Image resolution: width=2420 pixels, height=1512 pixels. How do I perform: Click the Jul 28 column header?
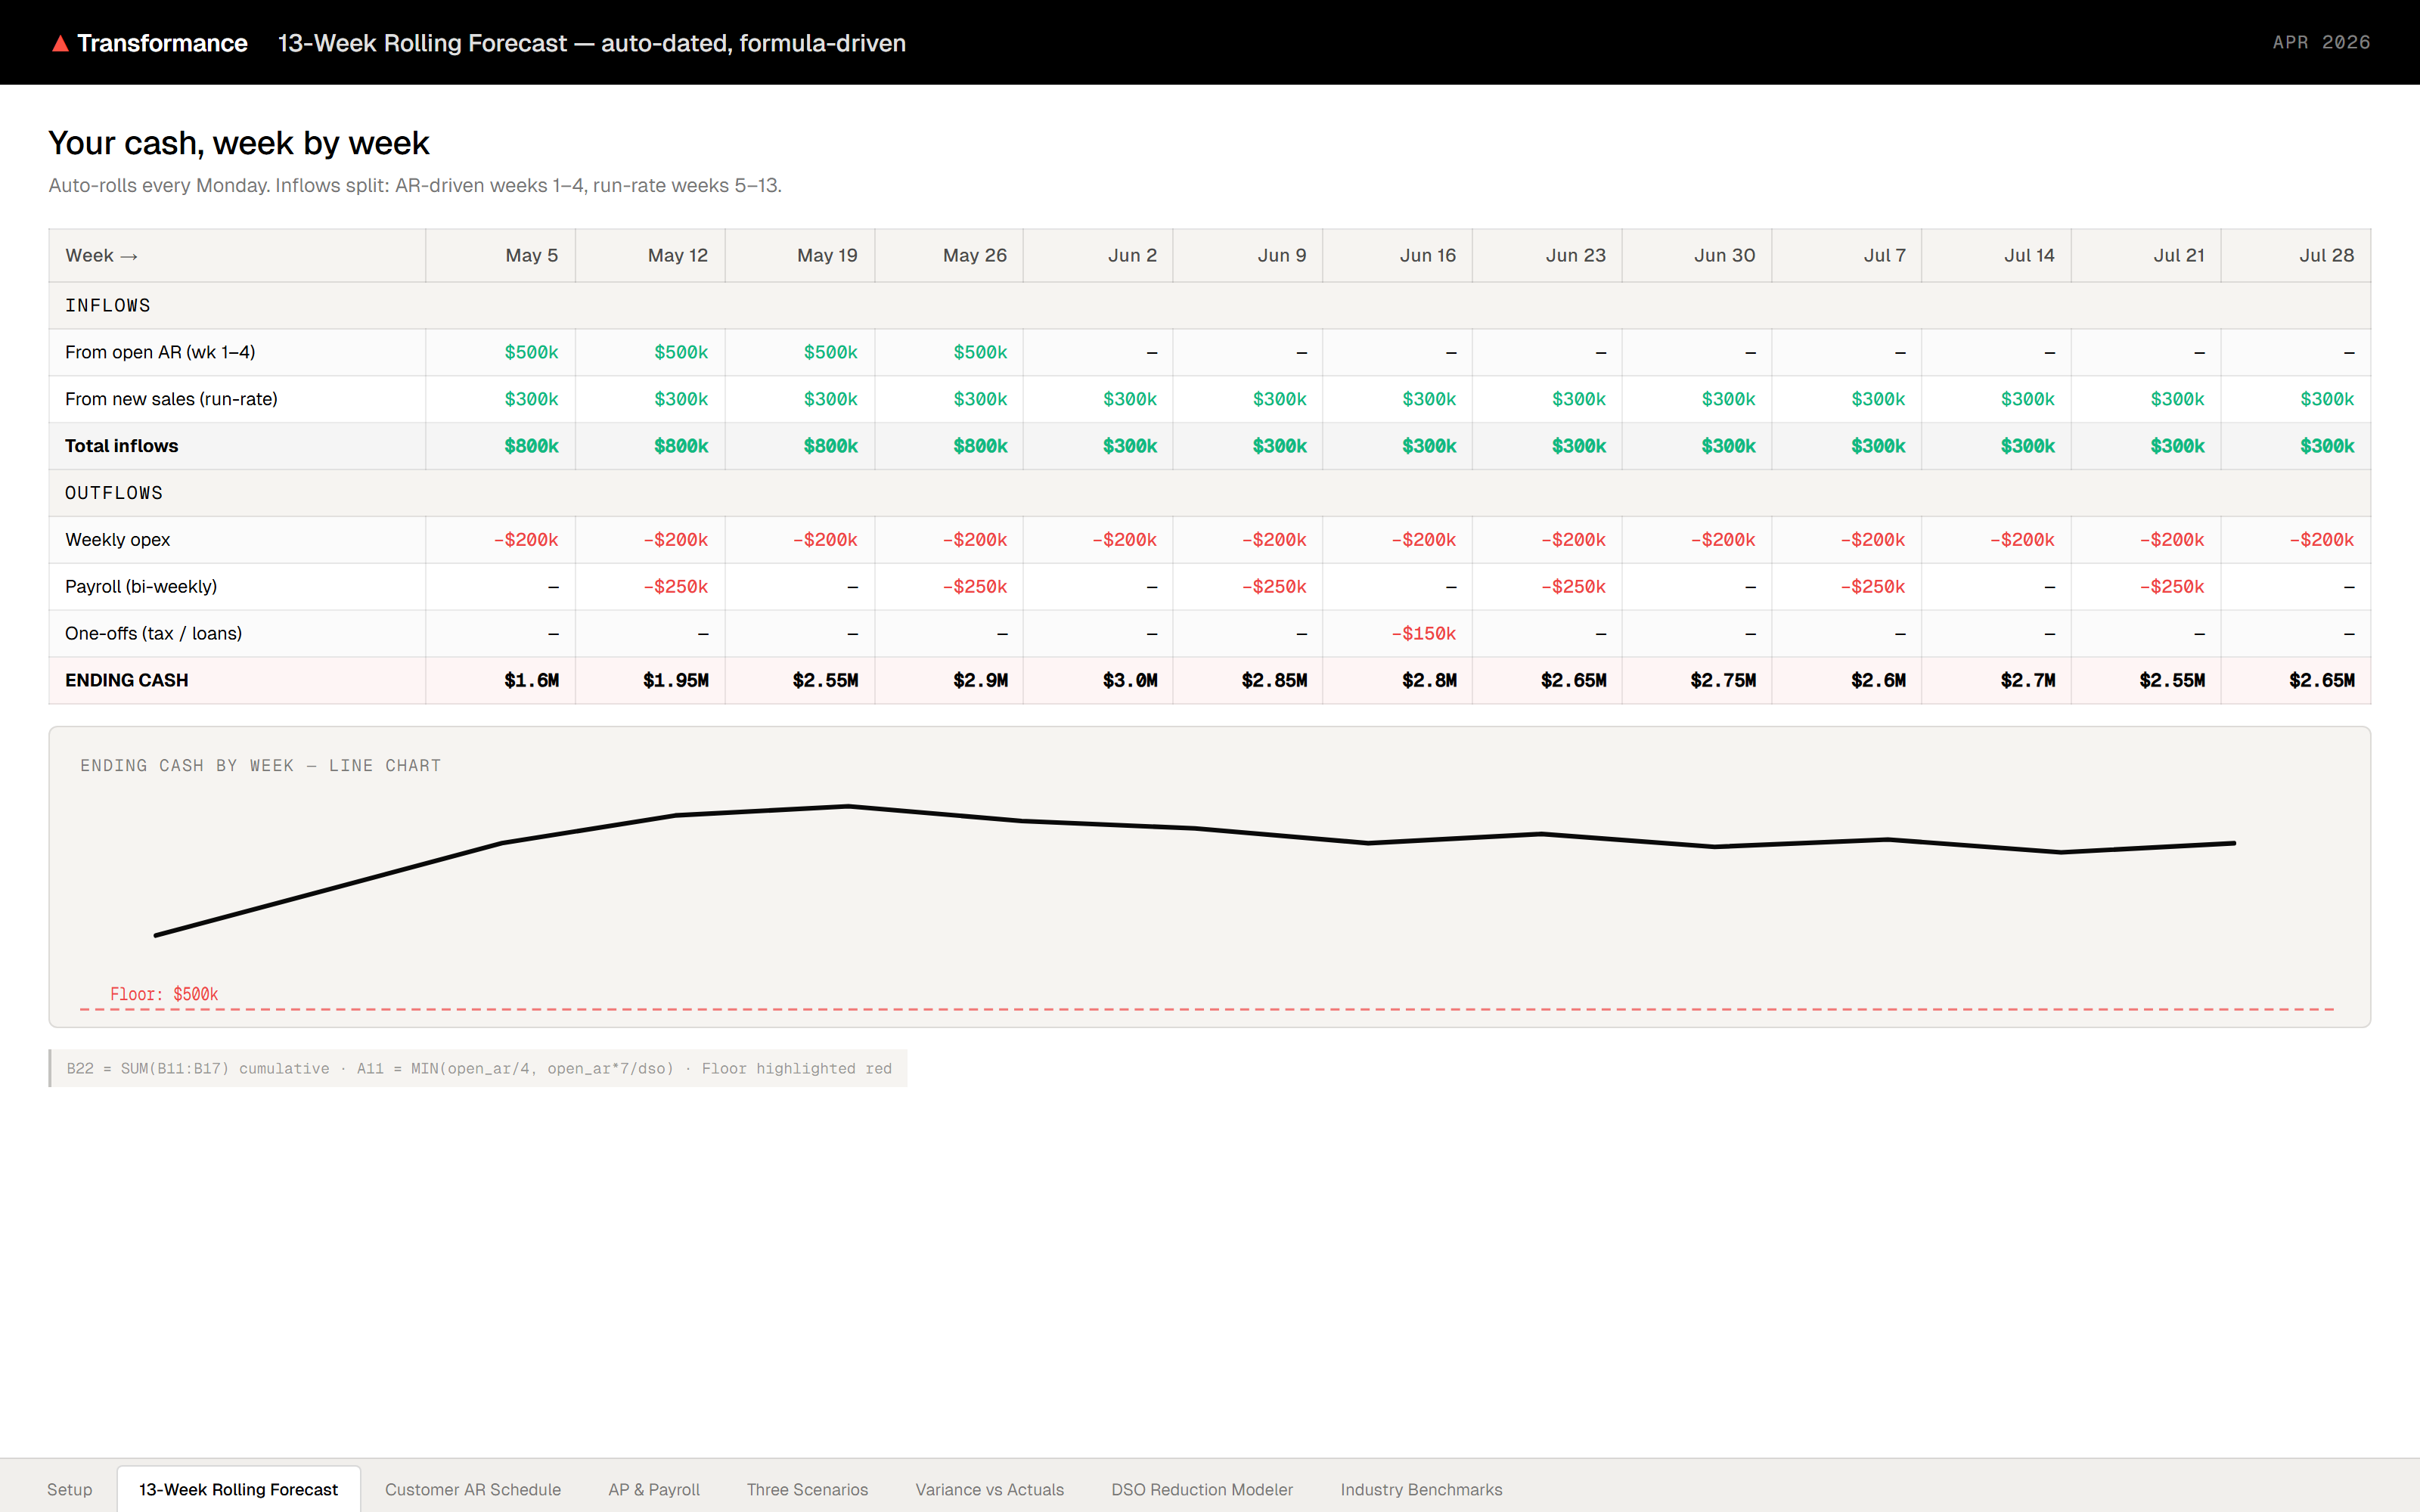click(x=2327, y=255)
